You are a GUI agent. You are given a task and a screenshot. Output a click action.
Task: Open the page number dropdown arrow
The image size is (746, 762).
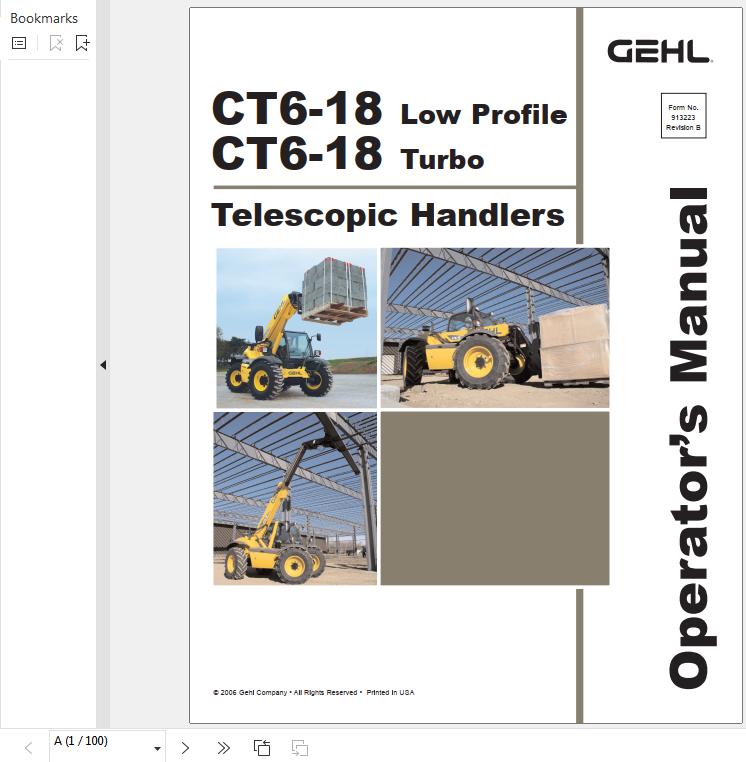pyautogui.click(x=157, y=748)
